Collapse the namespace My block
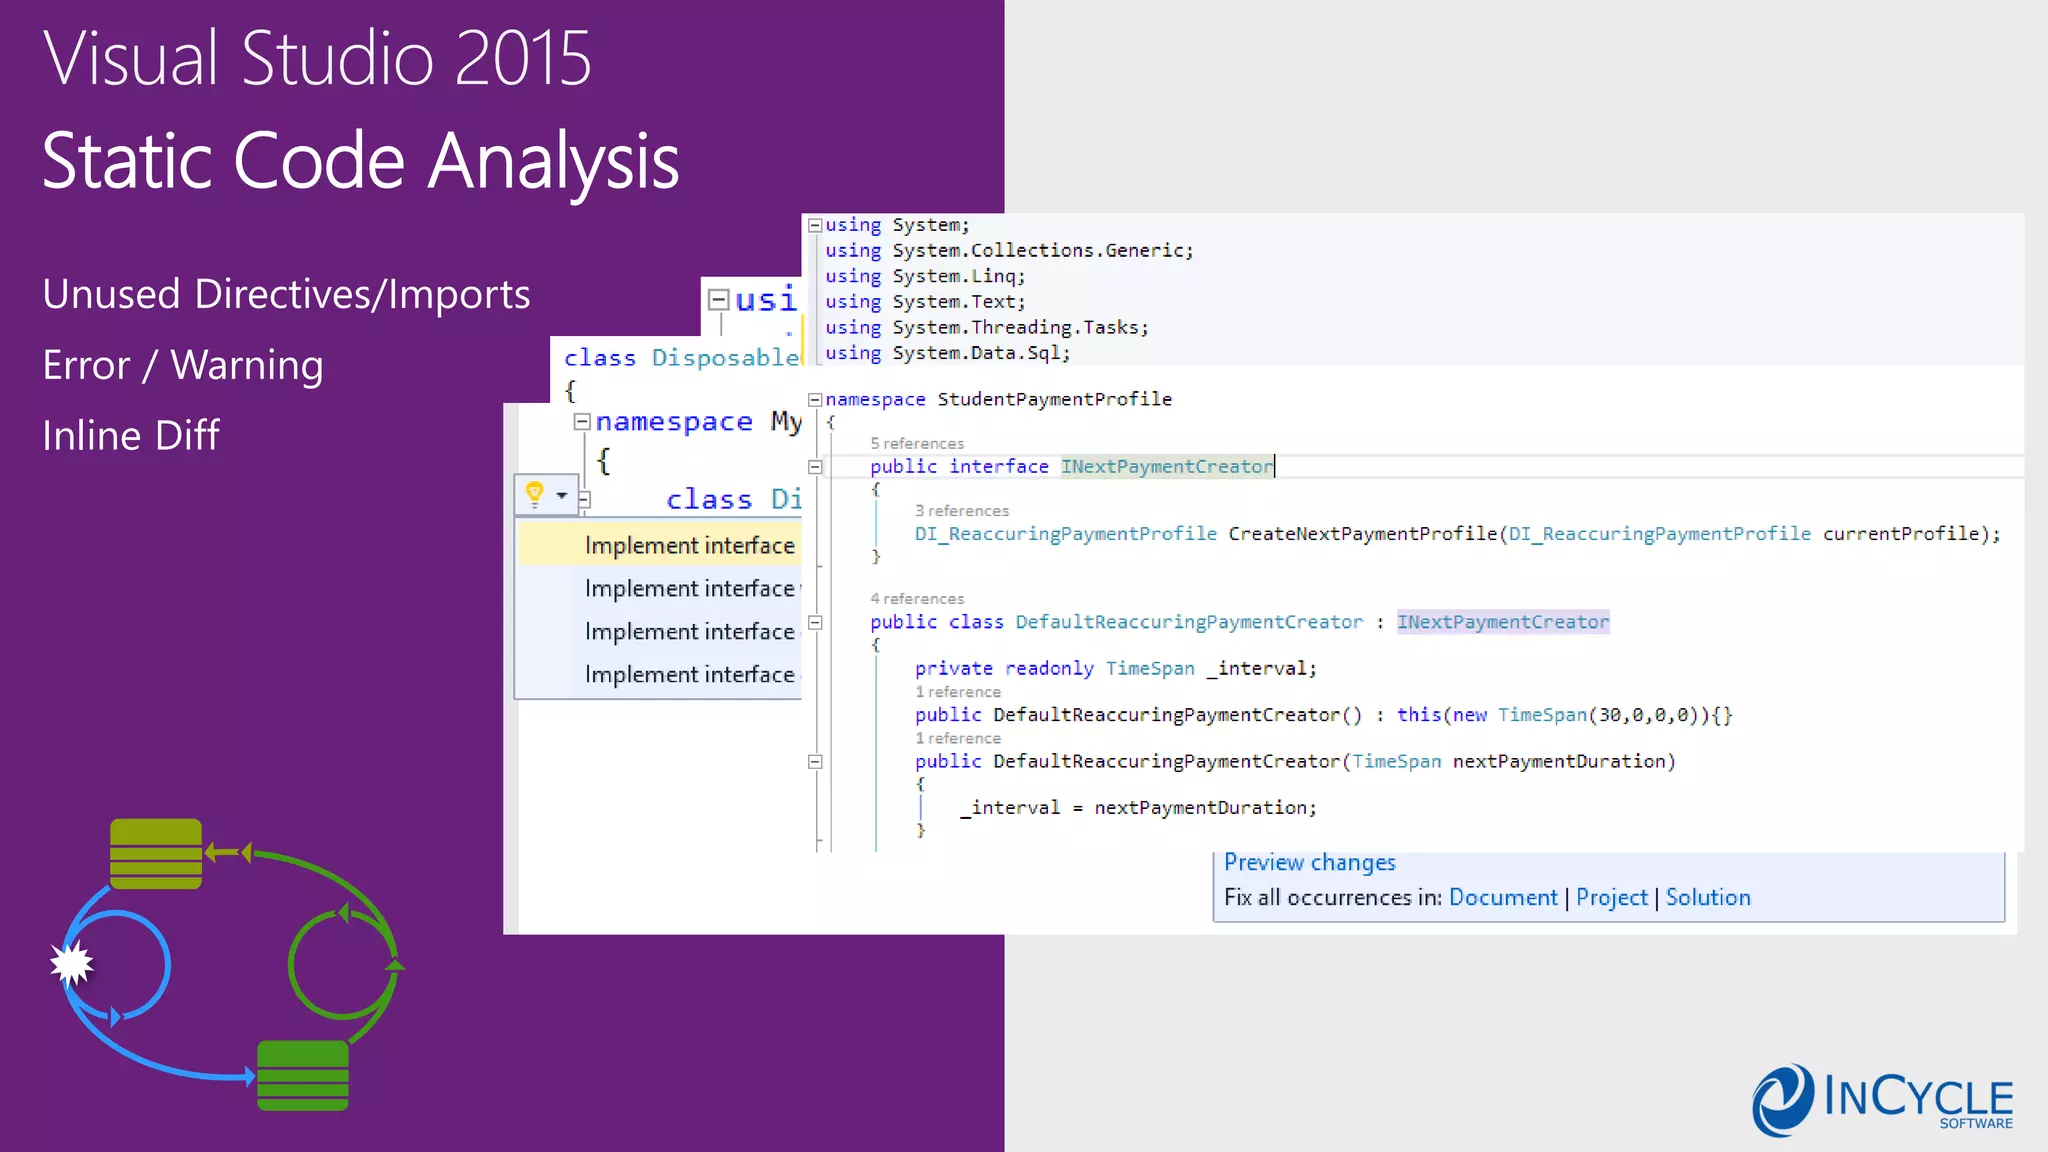2048x1152 pixels. coord(582,422)
